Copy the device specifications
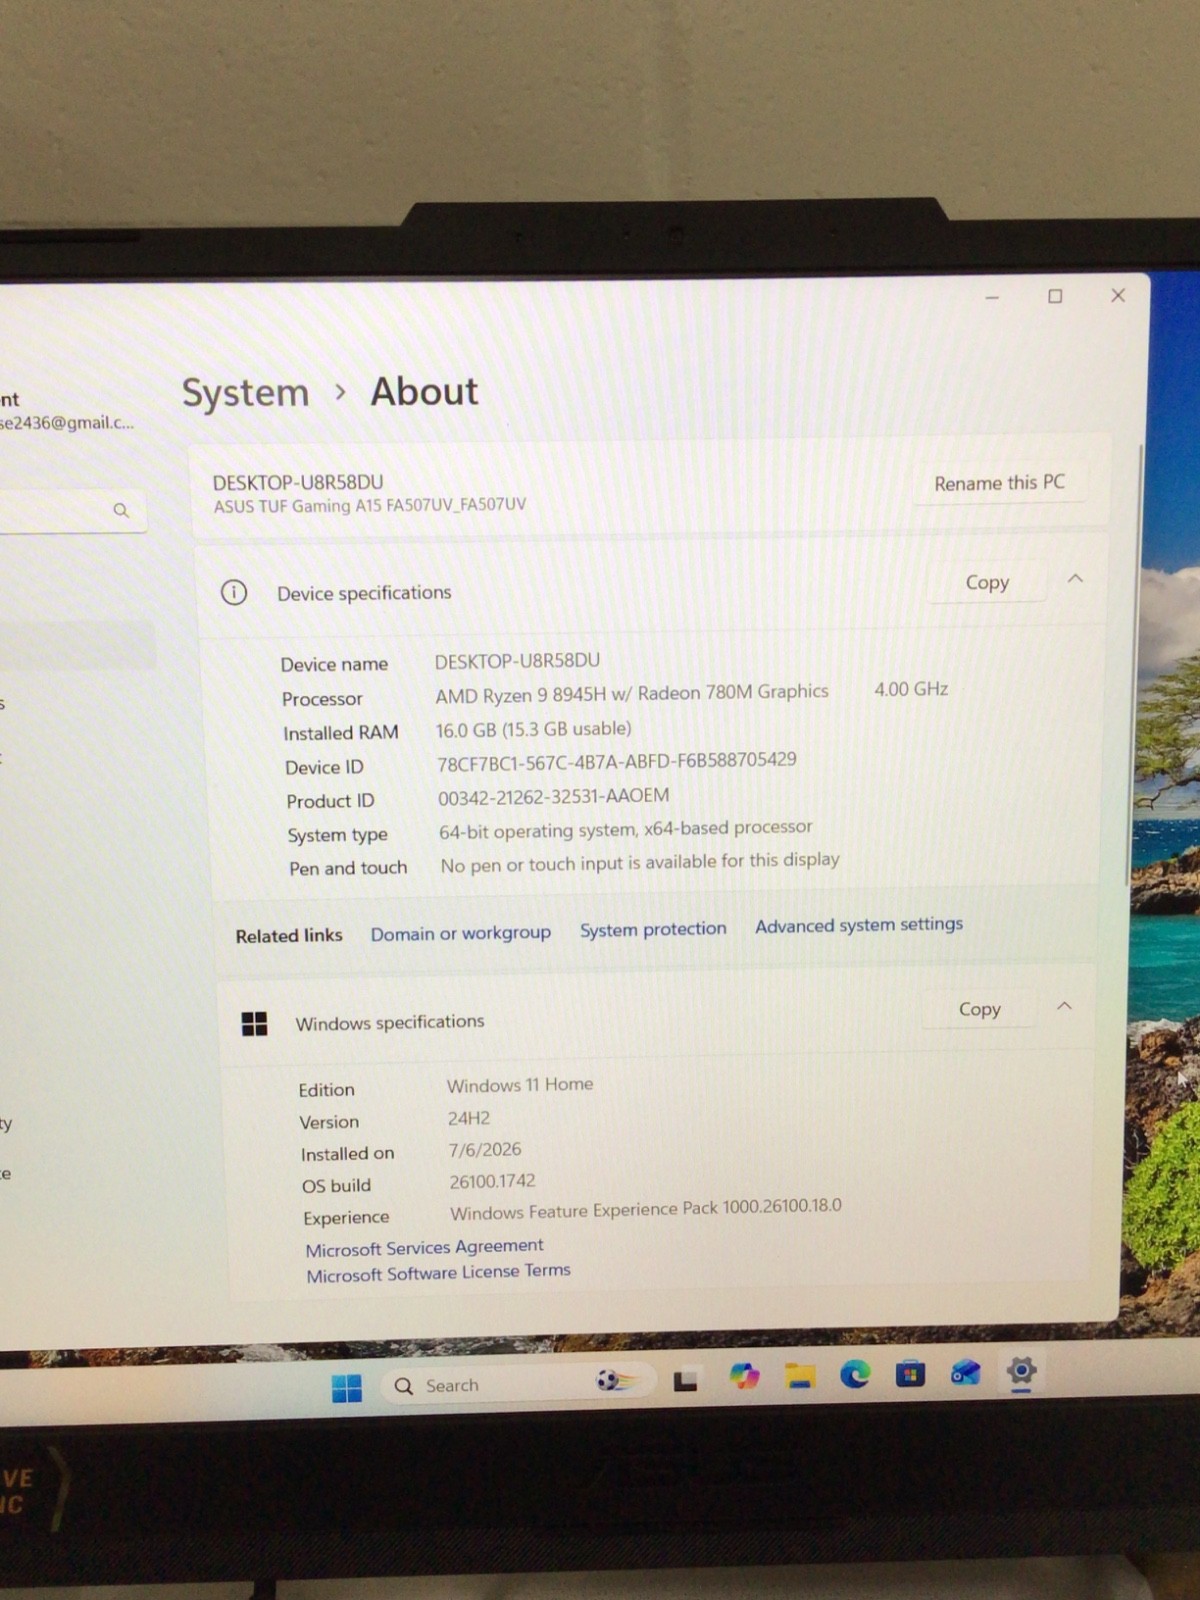This screenshot has width=1200, height=1600. pyautogui.click(x=987, y=582)
